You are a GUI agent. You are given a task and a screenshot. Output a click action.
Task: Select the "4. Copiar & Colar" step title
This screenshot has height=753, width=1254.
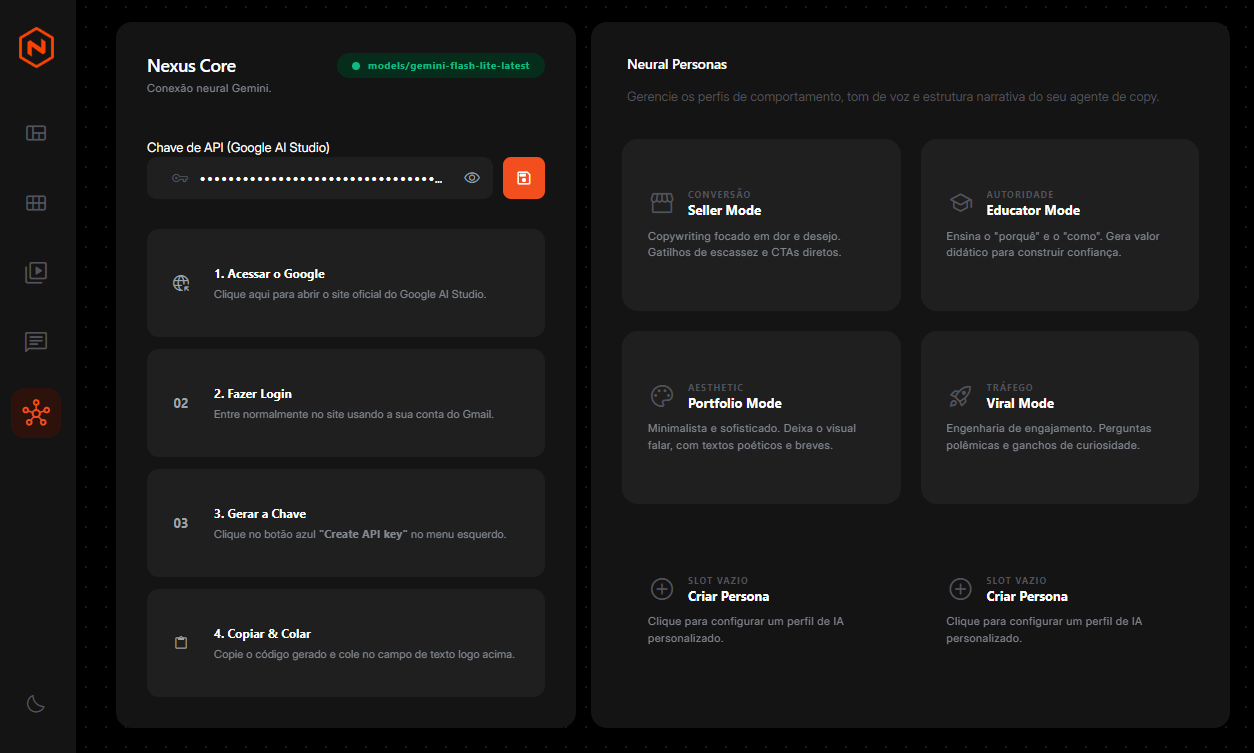[x=262, y=634]
